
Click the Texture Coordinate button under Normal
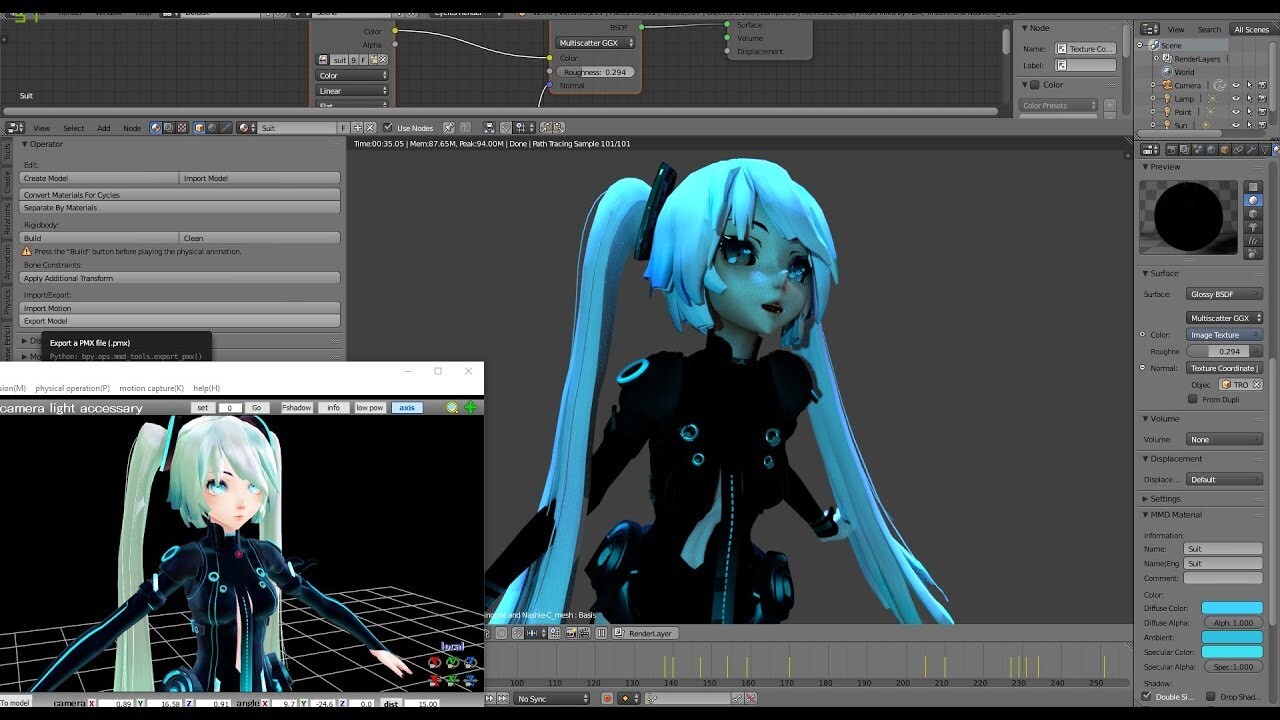tap(1222, 367)
